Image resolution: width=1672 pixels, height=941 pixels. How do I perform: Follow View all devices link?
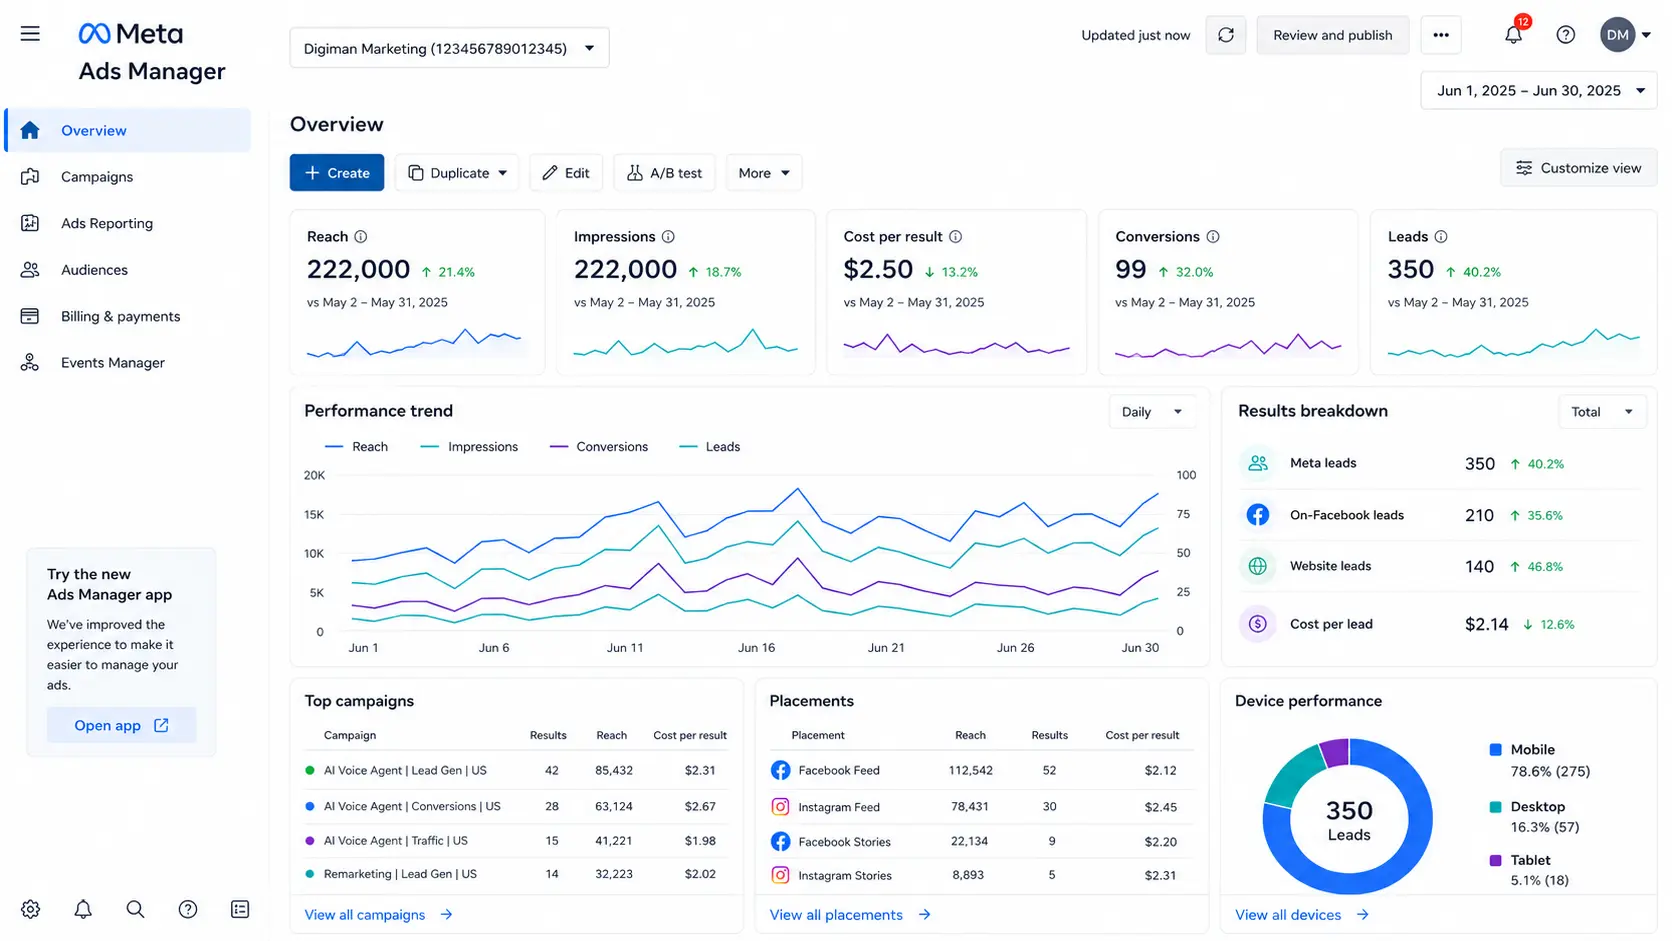[x=1302, y=915]
